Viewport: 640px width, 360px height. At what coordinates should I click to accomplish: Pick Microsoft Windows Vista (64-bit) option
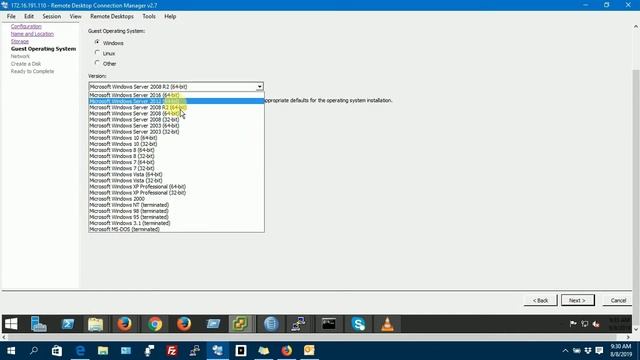pos(176,174)
